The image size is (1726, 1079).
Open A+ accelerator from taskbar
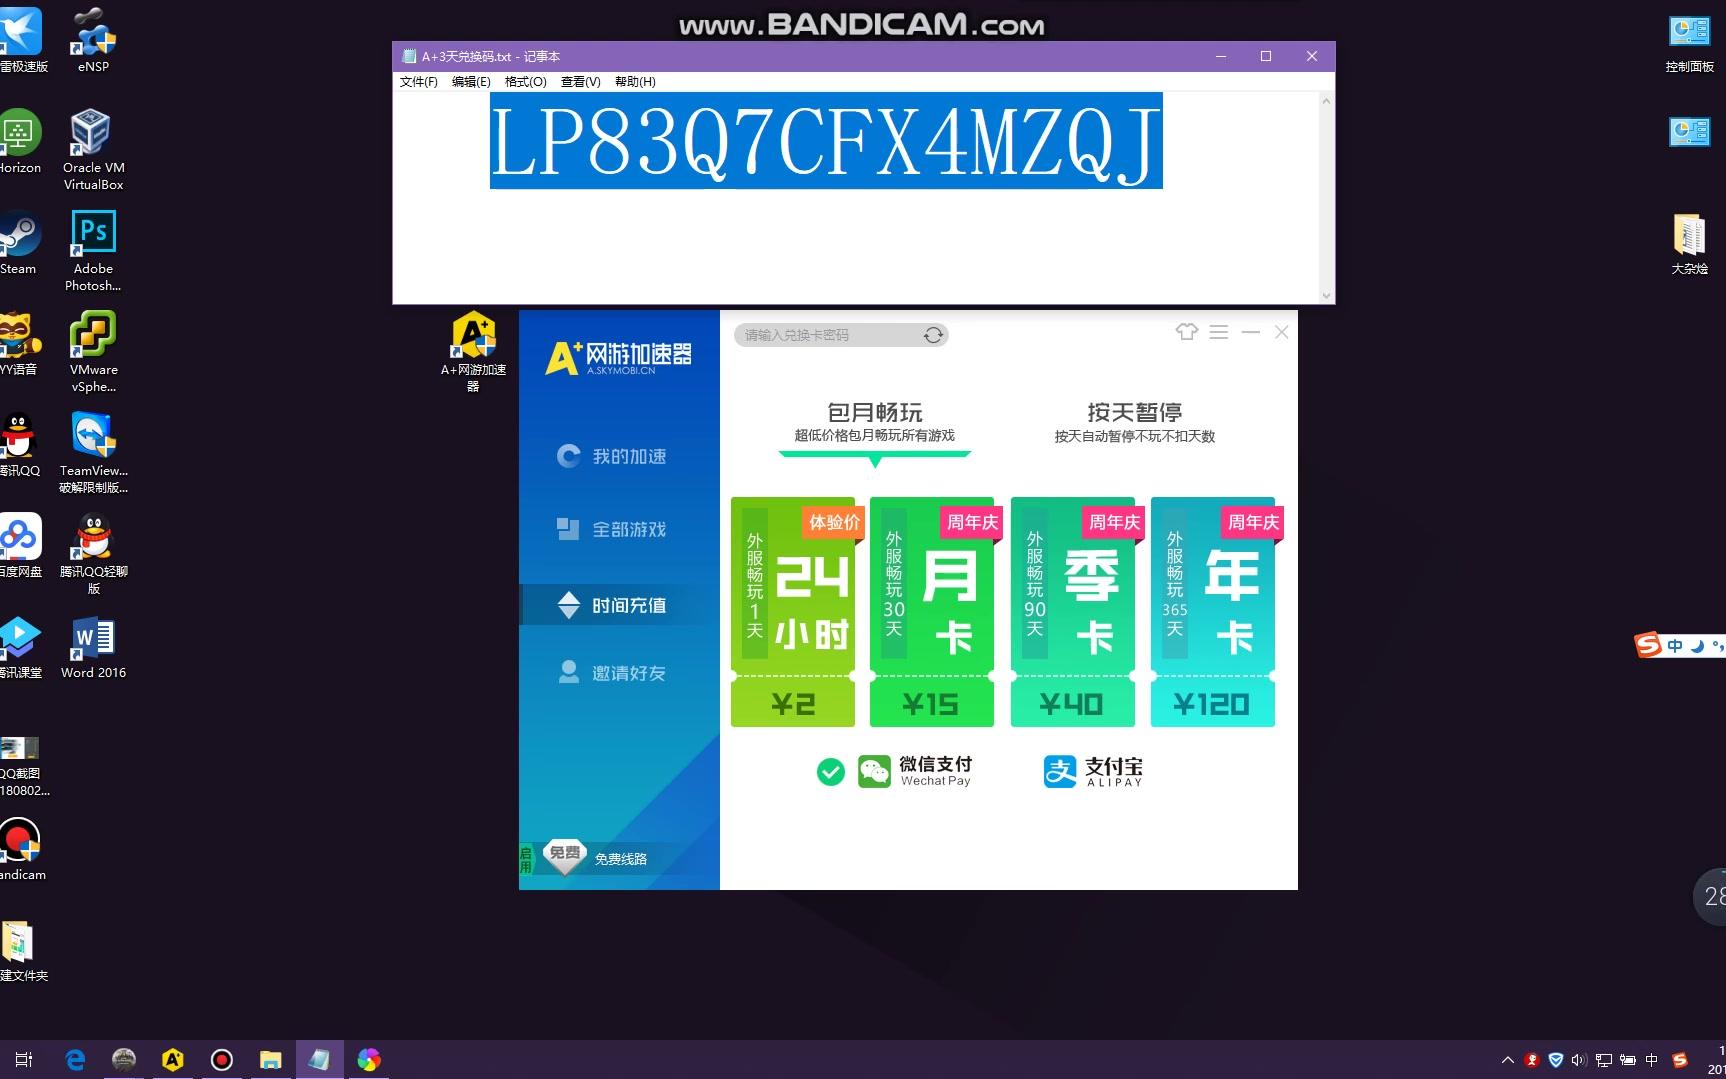(173, 1060)
